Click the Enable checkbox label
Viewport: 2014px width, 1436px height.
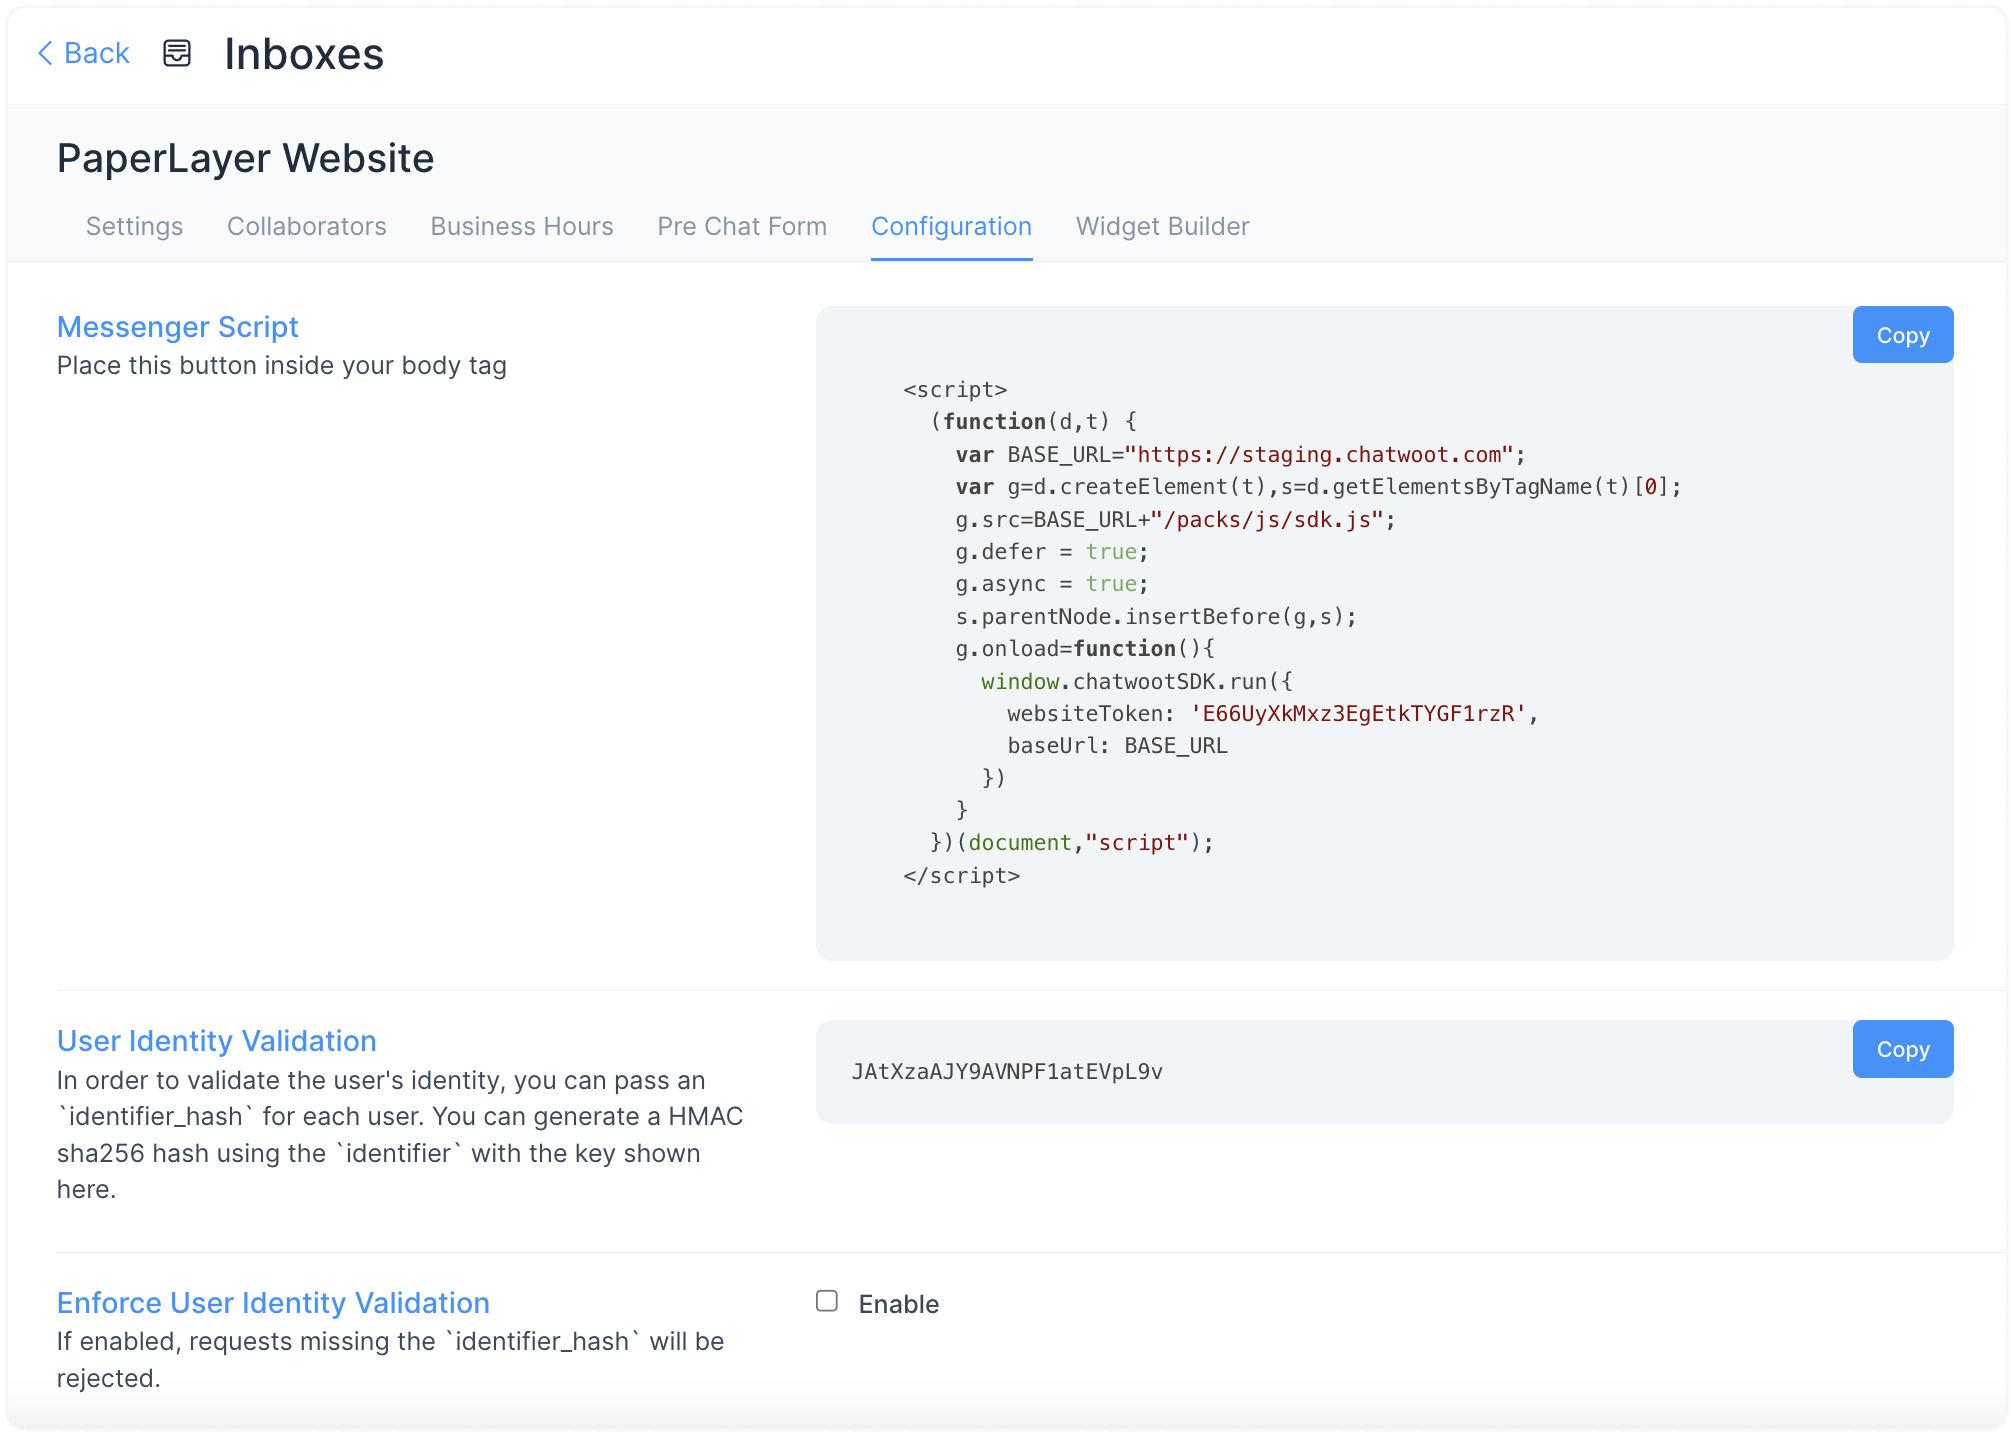(x=898, y=1304)
